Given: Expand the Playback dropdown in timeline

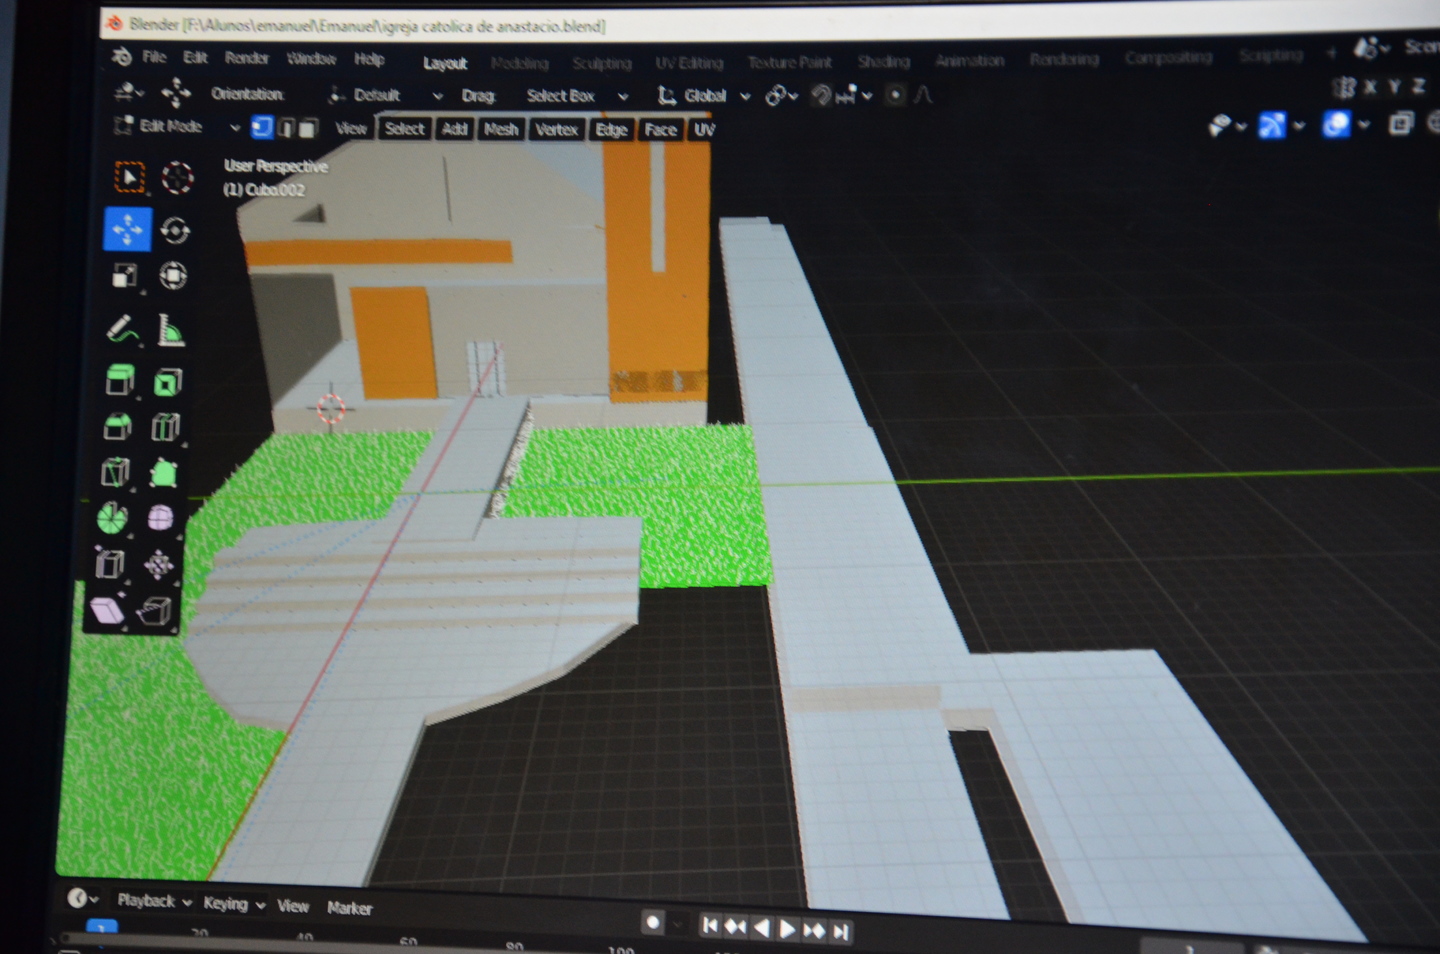Looking at the screenshot, I should pos(154,900).
